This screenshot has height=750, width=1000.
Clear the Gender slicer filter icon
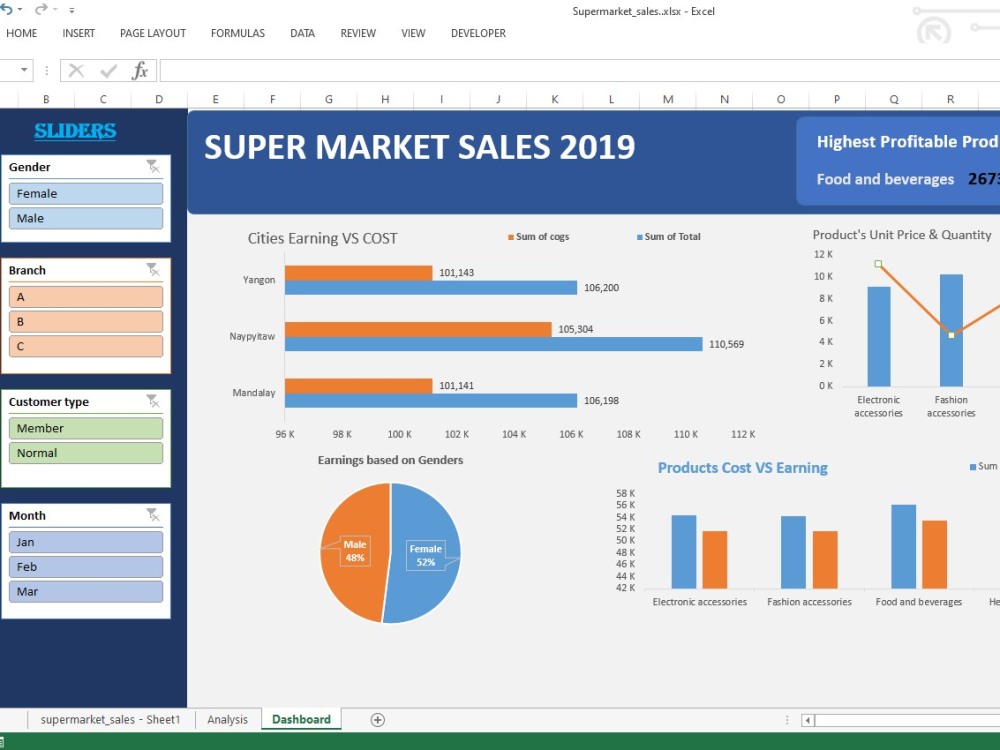(153, 166)
